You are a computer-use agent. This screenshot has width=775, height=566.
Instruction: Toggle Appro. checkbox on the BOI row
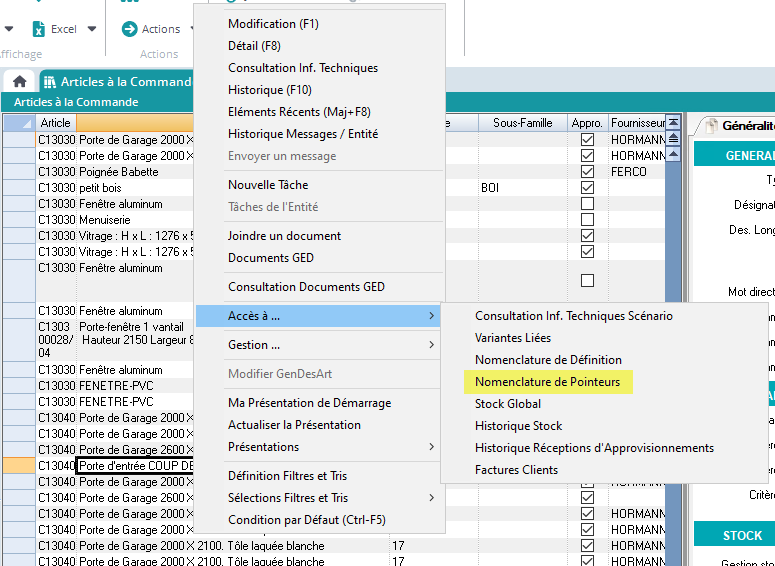click(x=587, y=188)
